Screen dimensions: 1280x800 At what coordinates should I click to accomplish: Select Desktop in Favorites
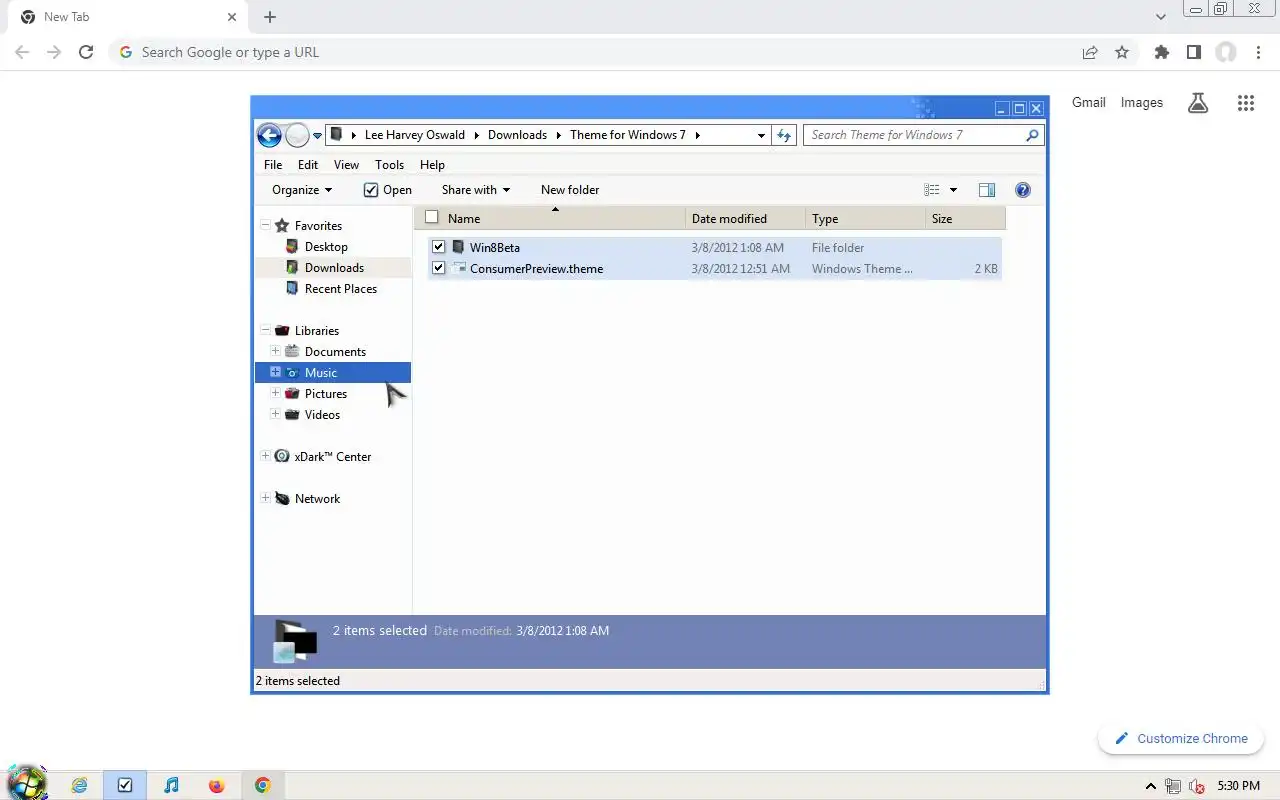pyautogui.click(x=326, y=247)
